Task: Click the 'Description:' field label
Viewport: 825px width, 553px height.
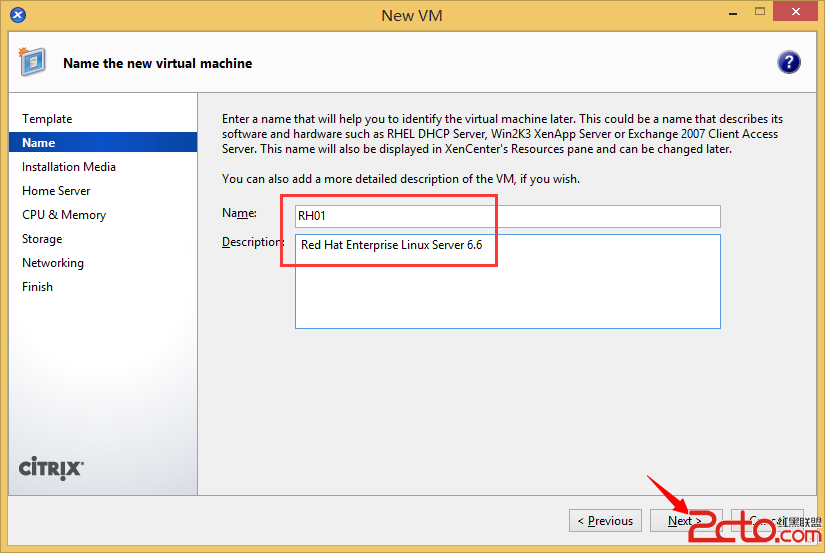Action: click(253, 242)
